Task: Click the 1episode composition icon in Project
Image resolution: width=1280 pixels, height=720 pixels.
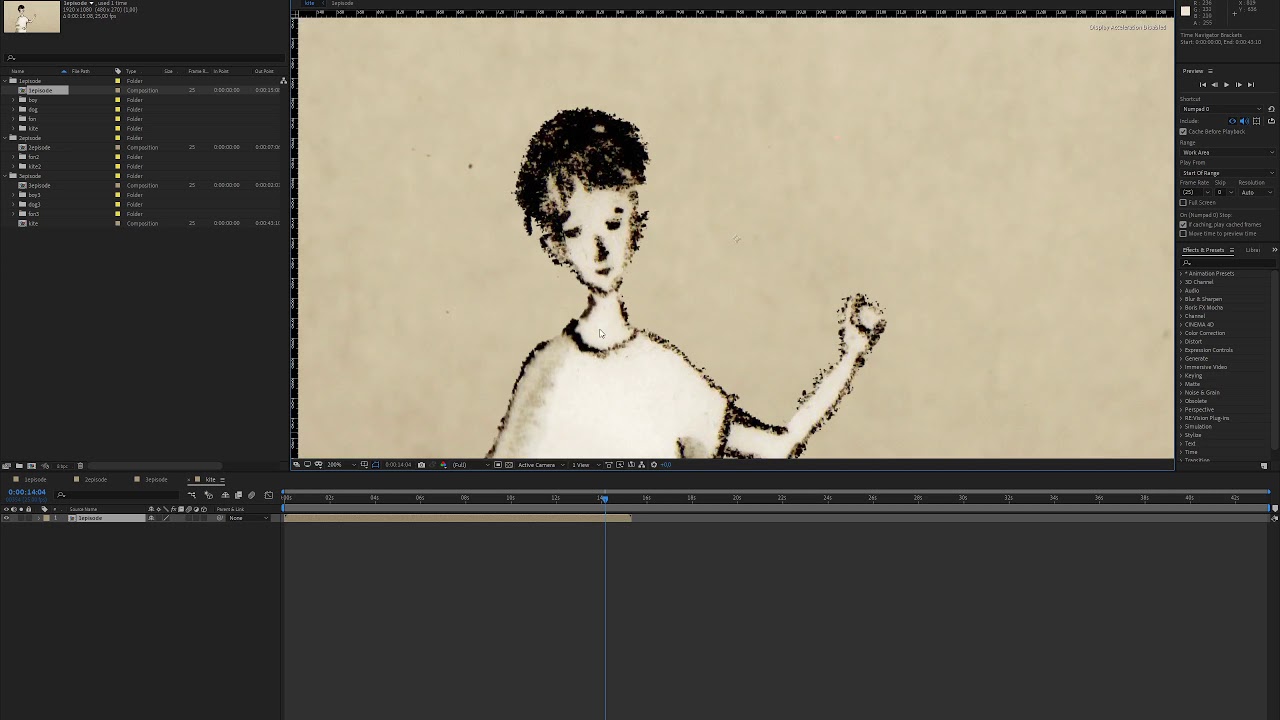Action: (x=22, y=90)
